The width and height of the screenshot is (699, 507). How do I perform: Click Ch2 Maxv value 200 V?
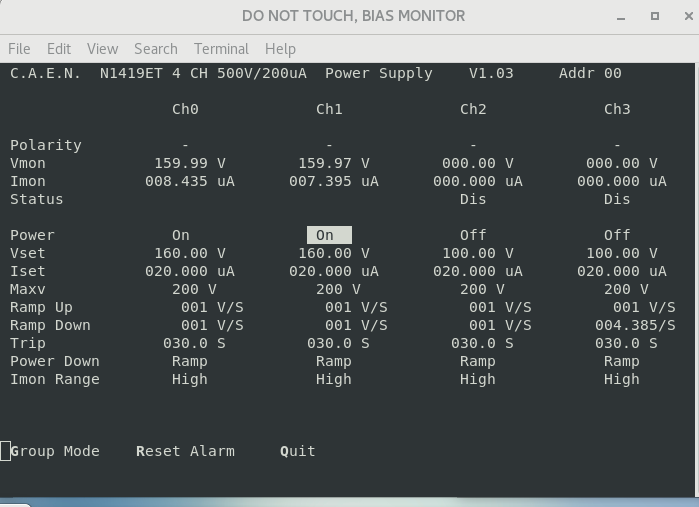tap(482, 289)
